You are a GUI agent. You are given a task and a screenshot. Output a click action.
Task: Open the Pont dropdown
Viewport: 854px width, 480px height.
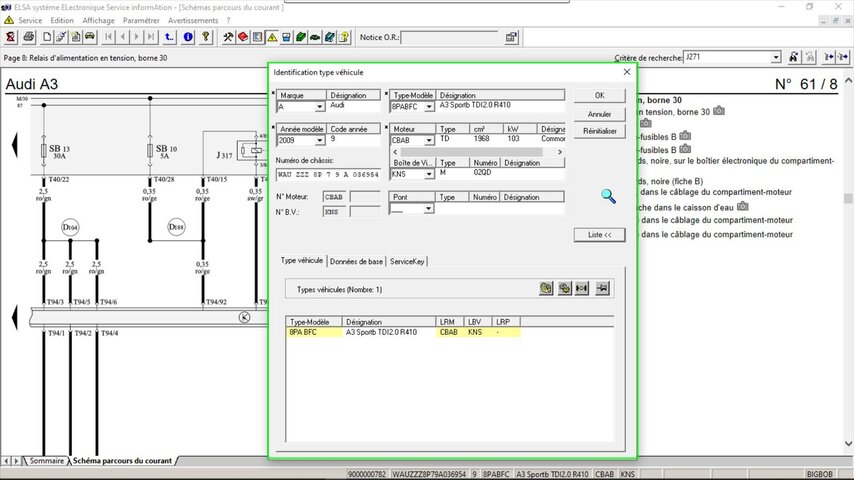point(429,209)
